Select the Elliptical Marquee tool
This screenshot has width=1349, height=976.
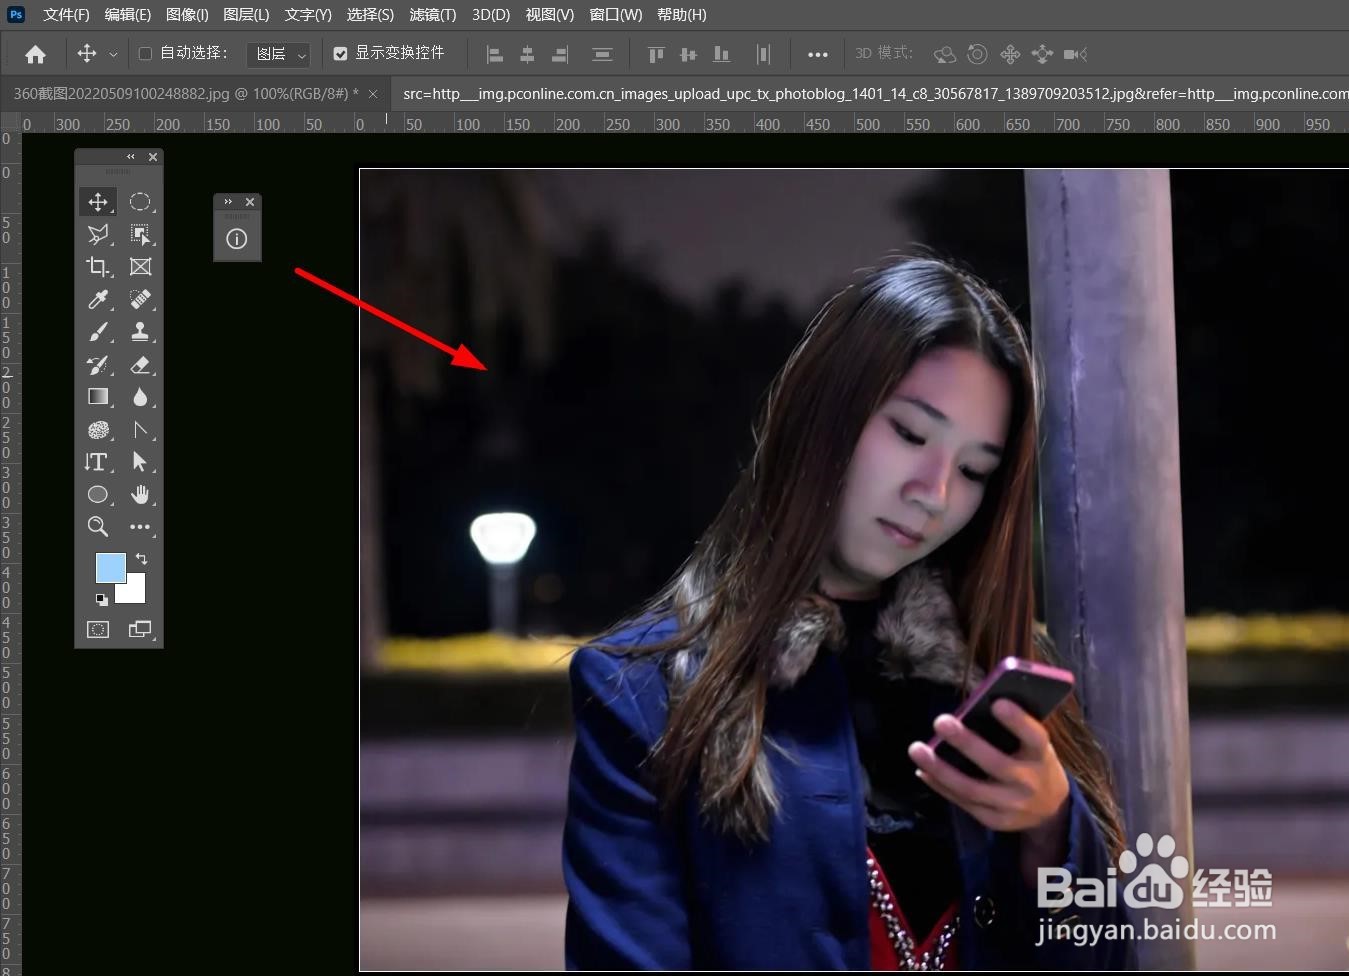140,202
